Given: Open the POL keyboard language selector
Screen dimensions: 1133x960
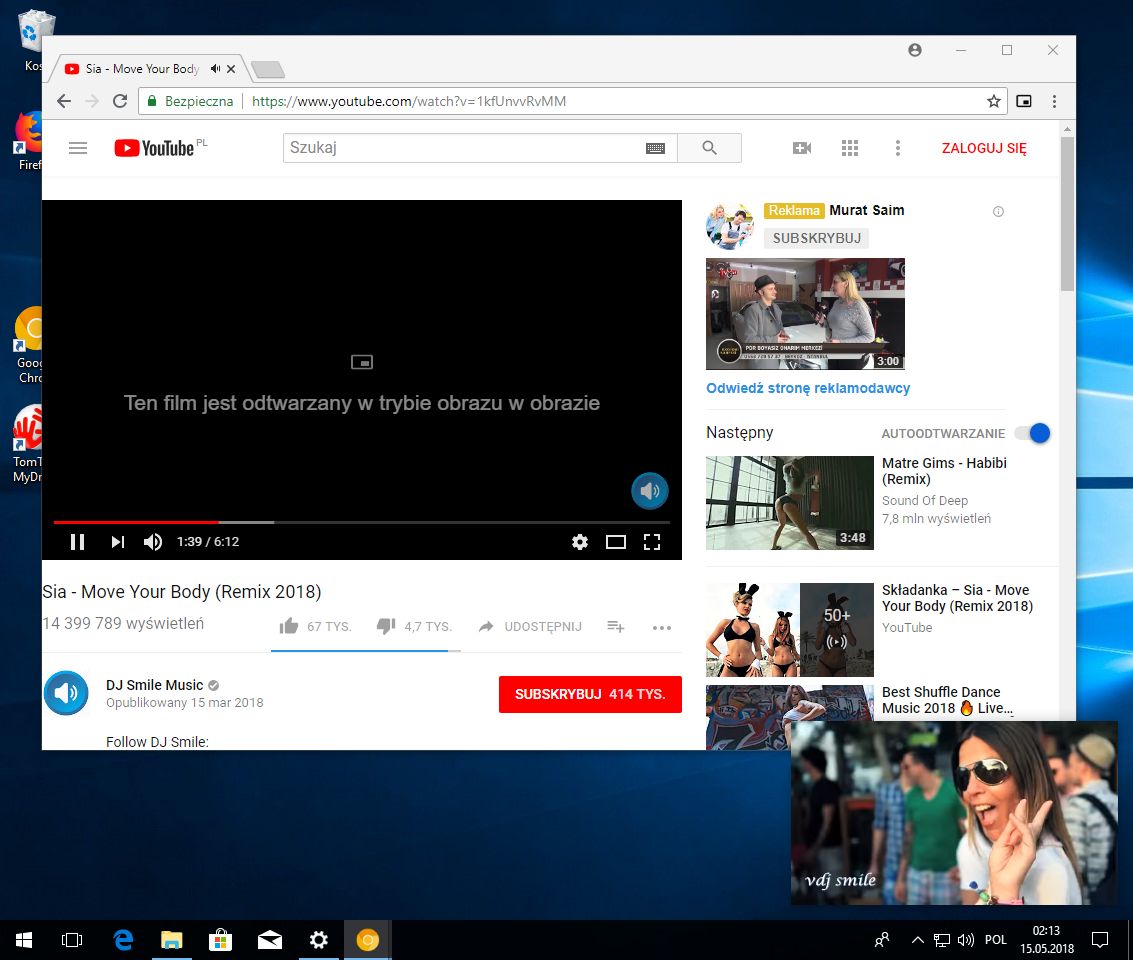Looking at the screenshot, I should (x=996, y=940).
